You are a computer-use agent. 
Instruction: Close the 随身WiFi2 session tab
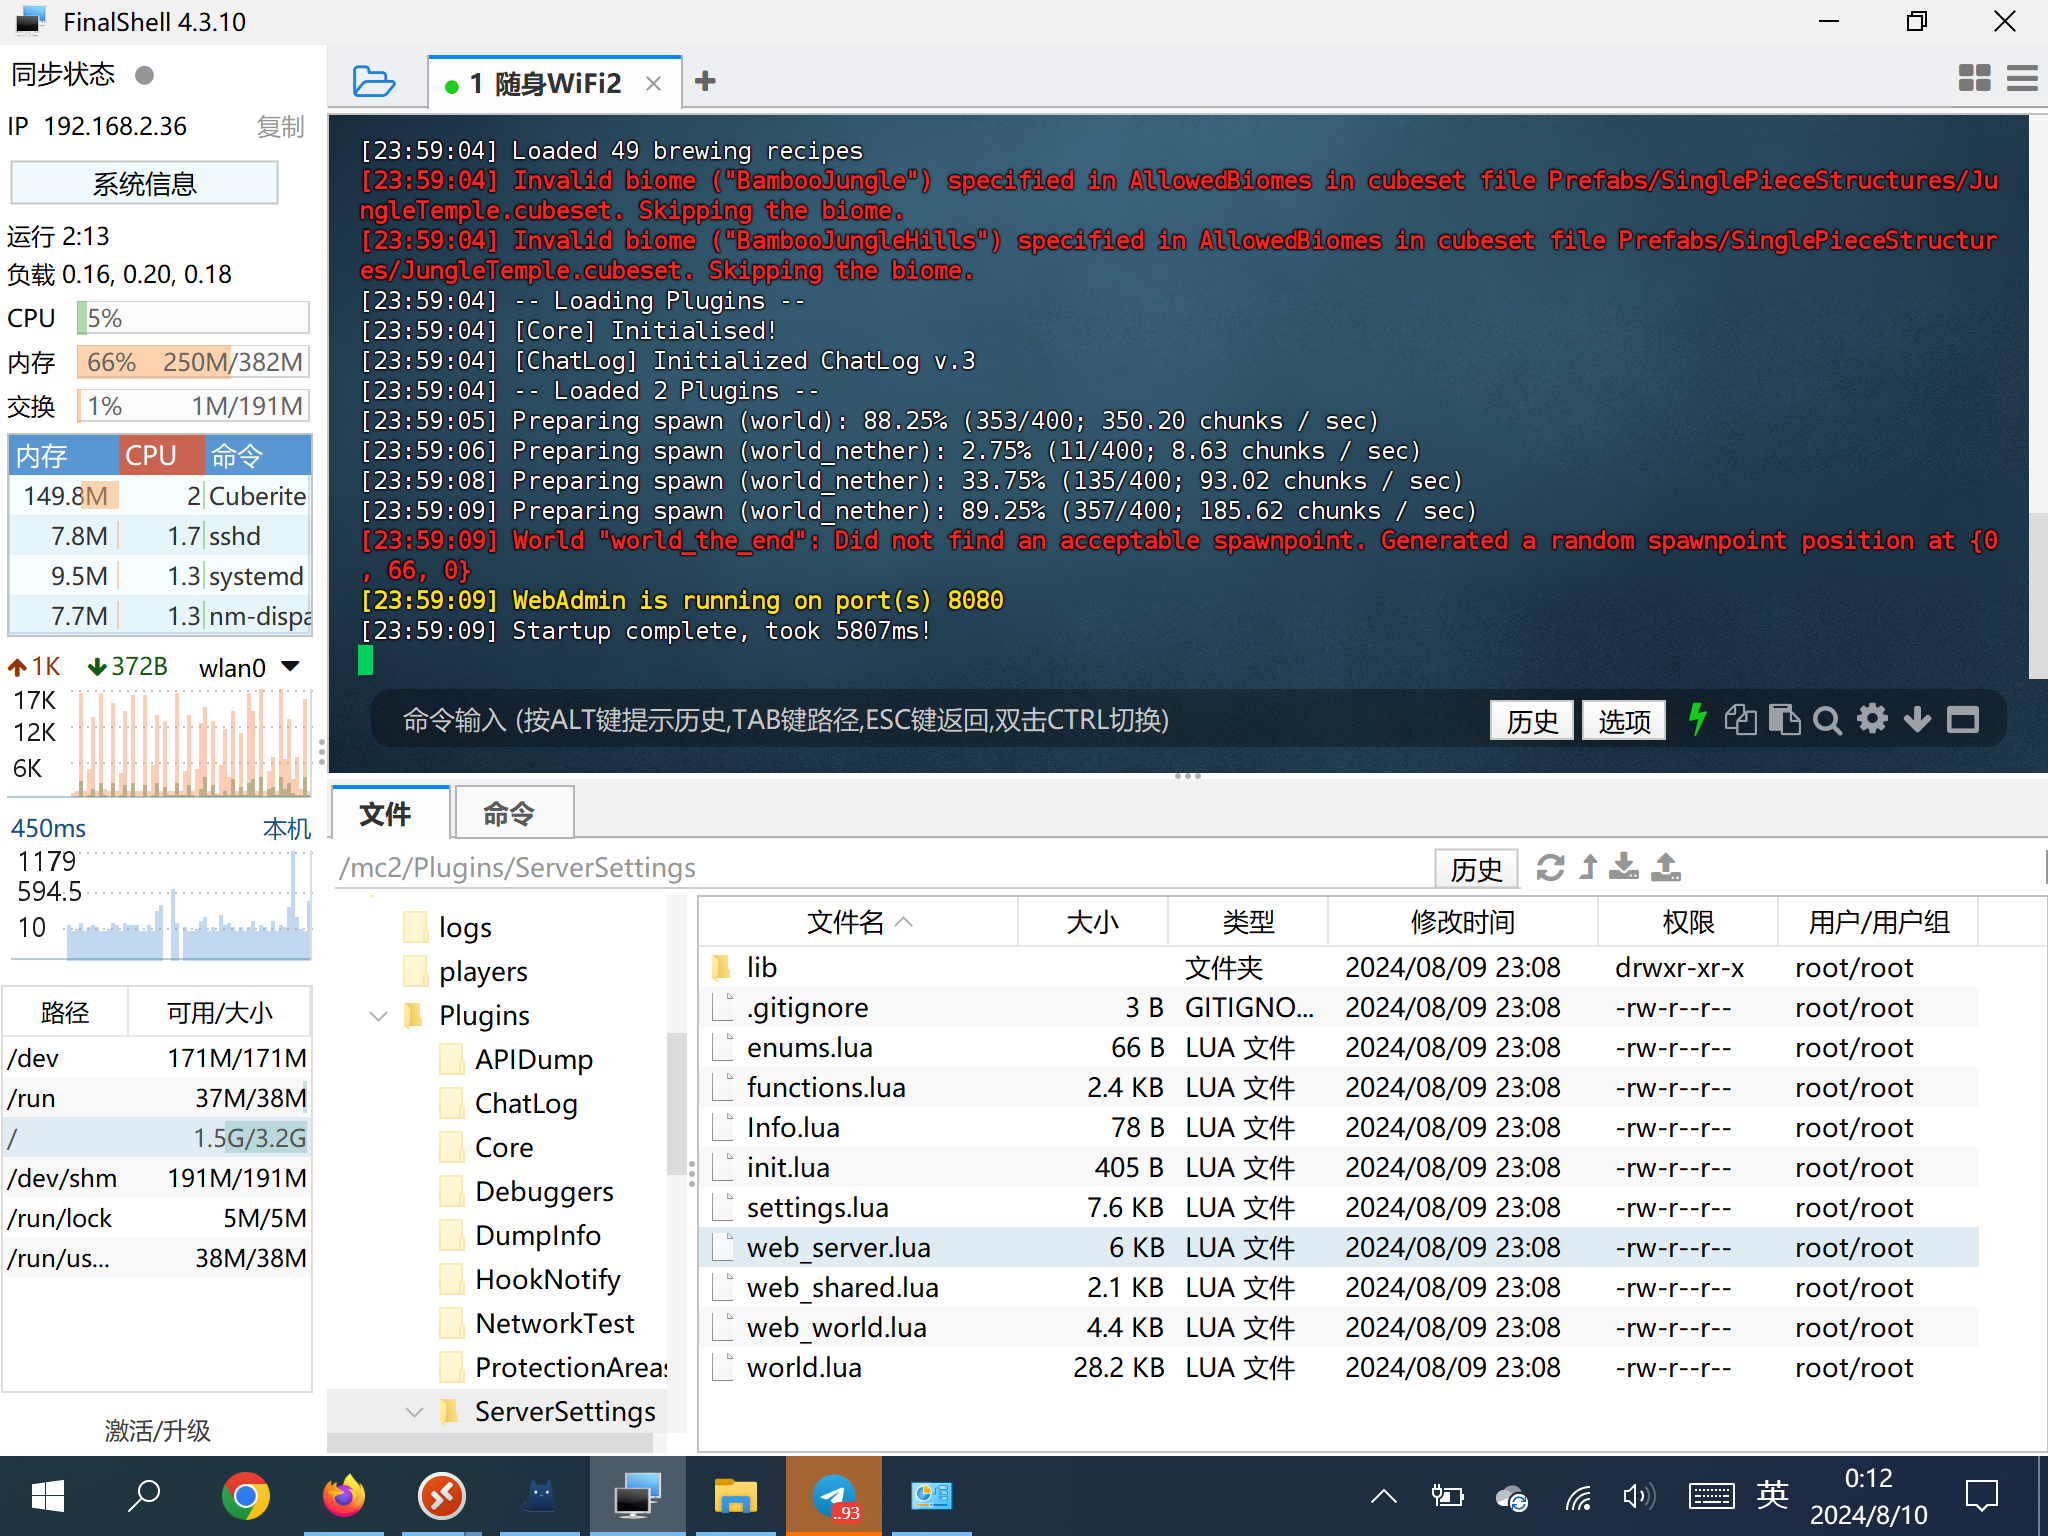point(654,84)
